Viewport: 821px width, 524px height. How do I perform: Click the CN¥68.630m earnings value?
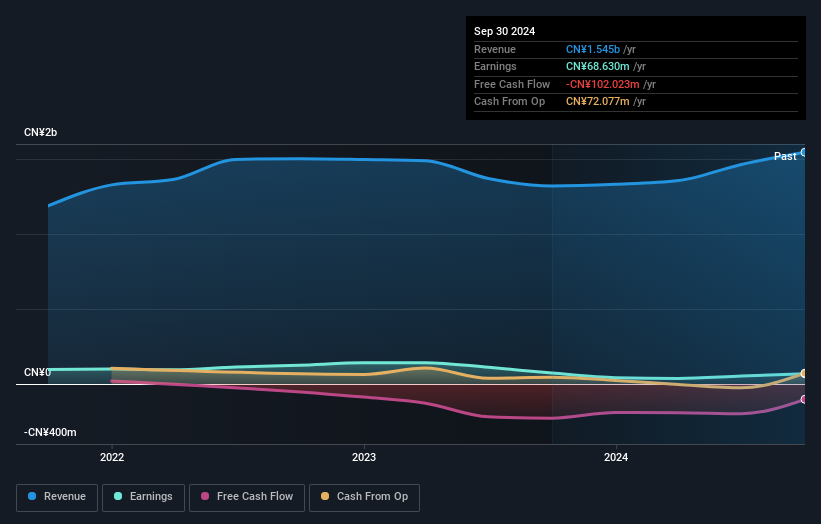coord(597,66)
